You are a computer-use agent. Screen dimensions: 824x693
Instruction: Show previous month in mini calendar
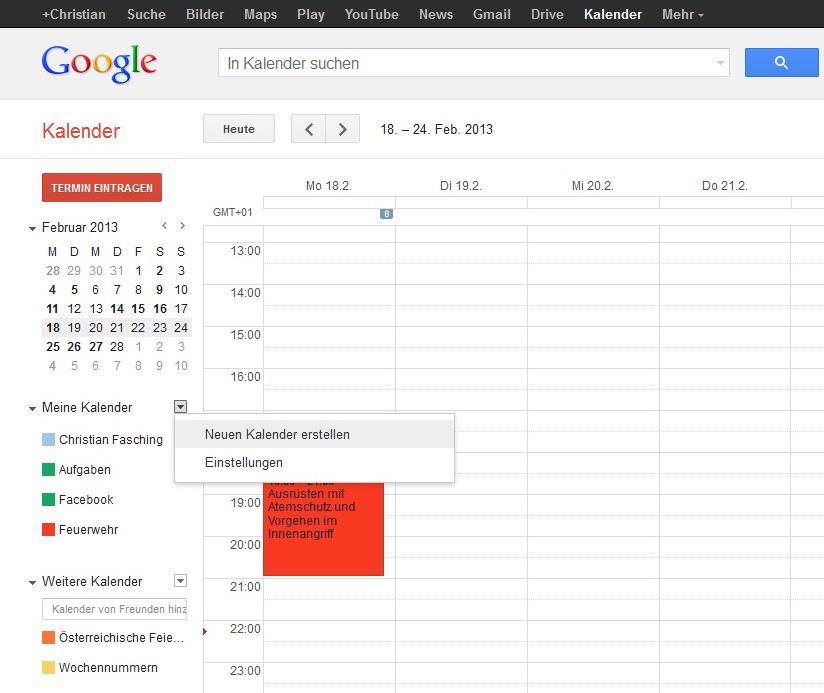[164, 226]
